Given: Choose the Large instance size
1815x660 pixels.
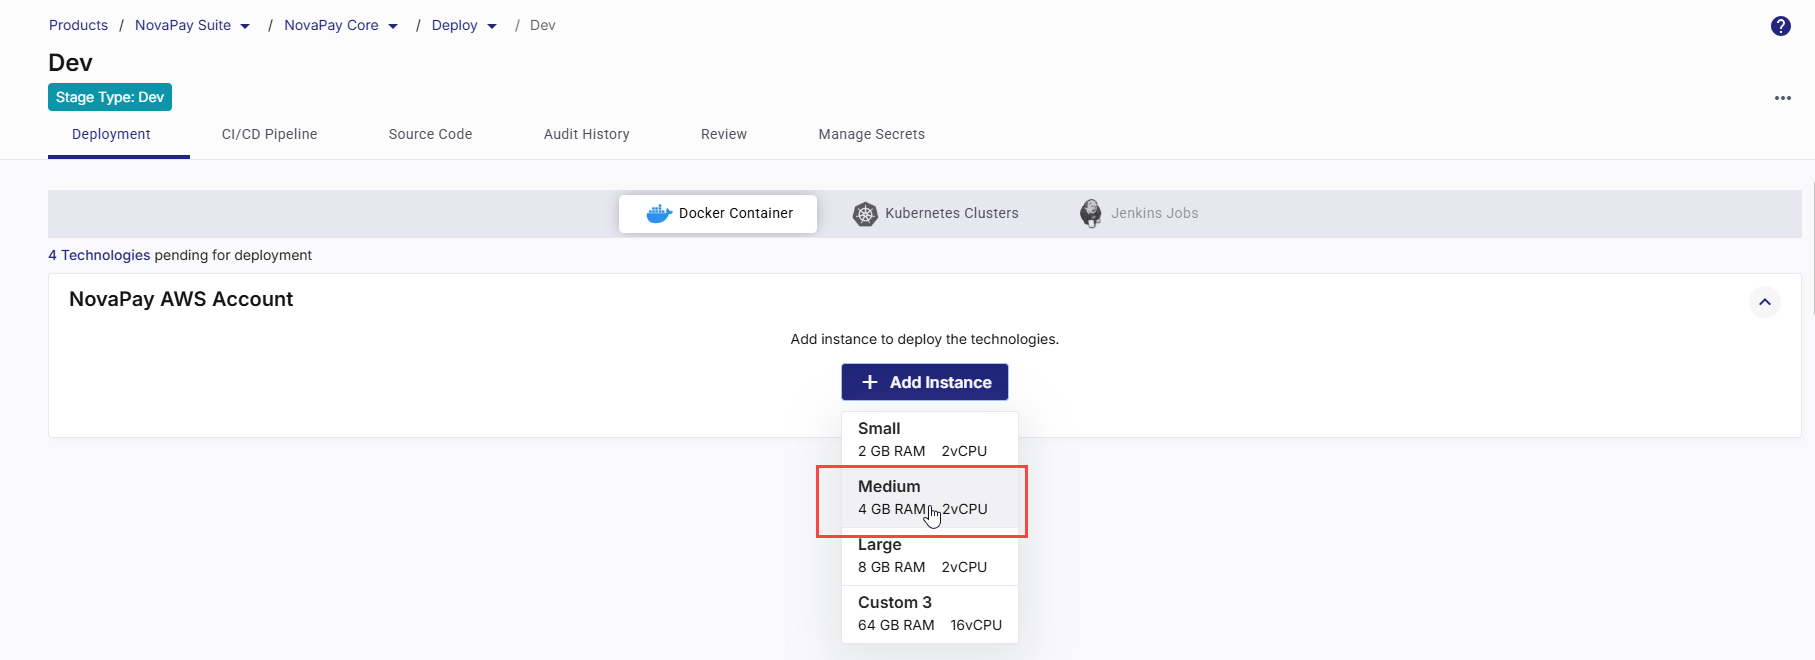Looking at the screenshot, I should [930, 556].
